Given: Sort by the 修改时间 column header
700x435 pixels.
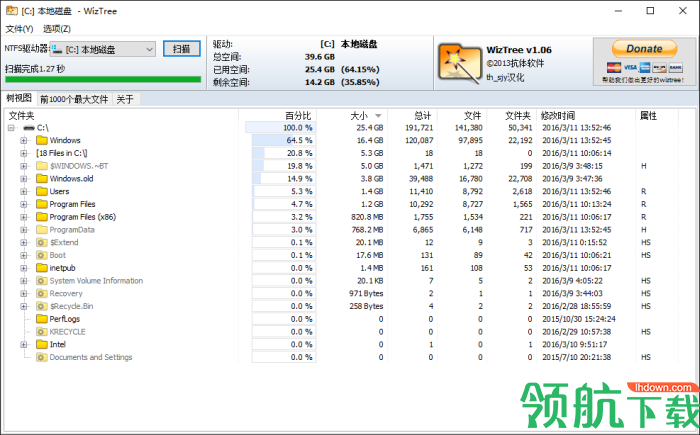Looking at the screenshot, I should point(586,116).
